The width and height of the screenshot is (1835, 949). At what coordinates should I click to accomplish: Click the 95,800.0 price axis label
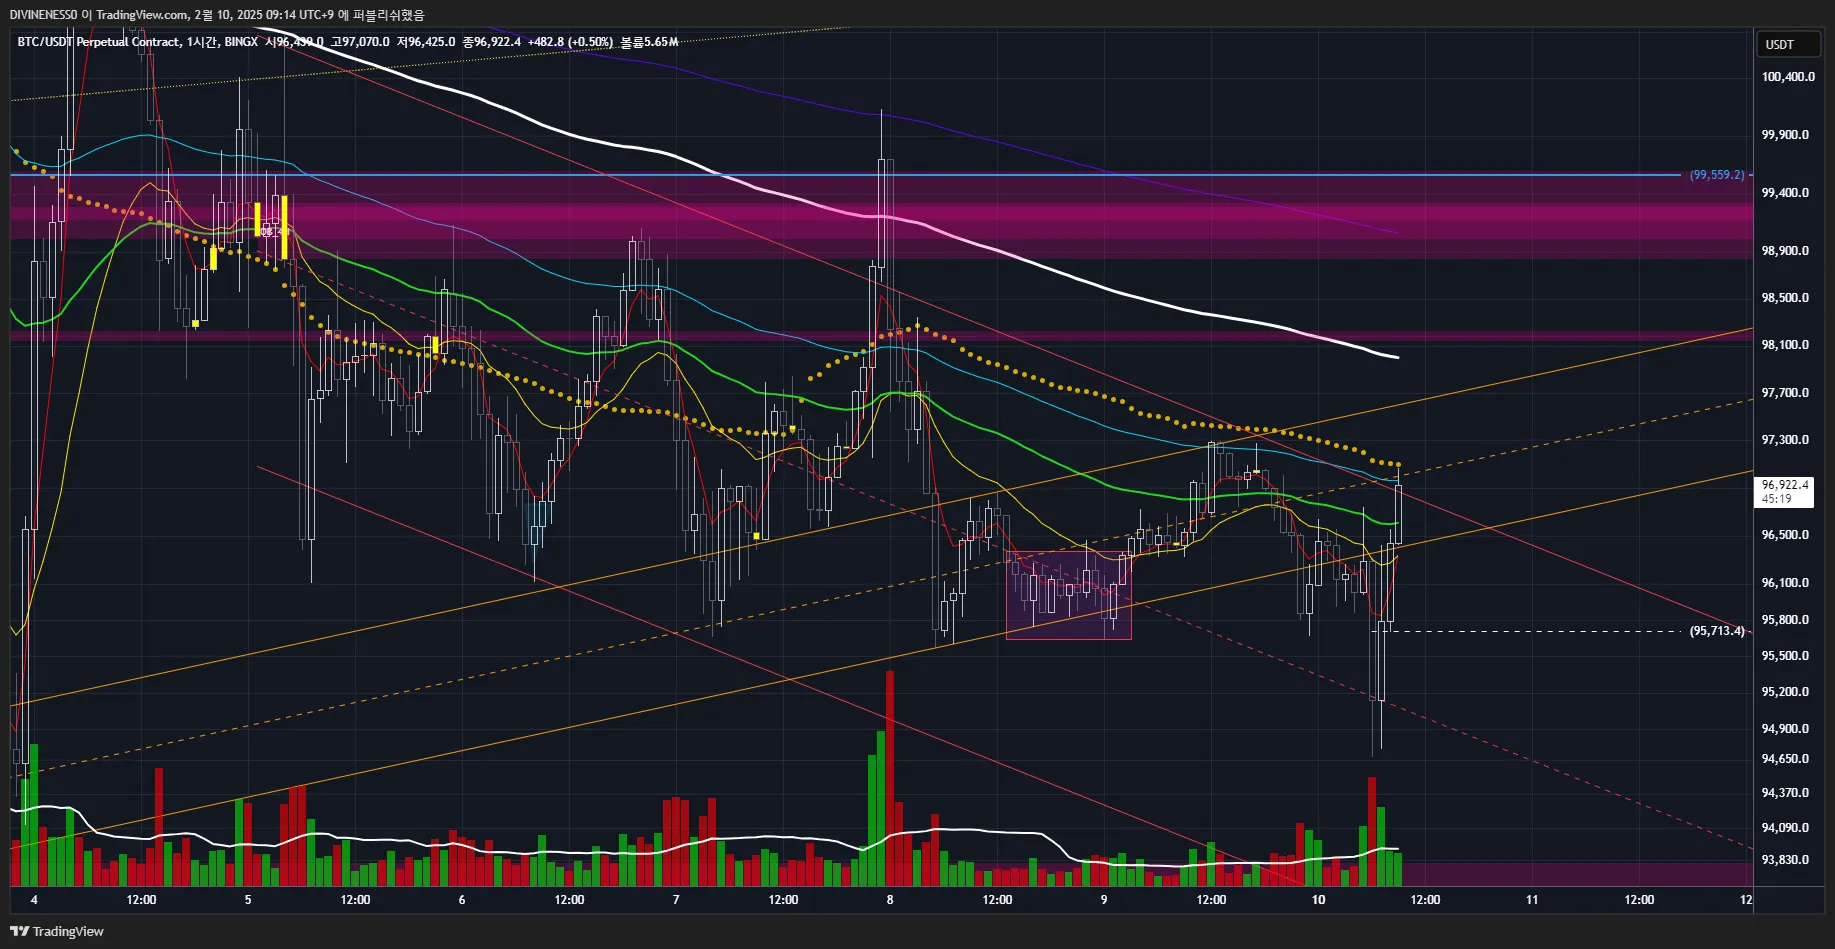click(x=1785, y=620)
